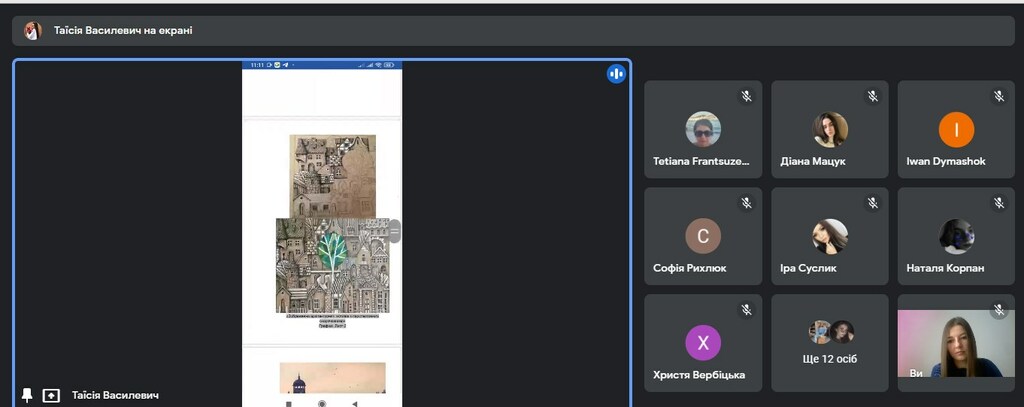1024x407 pixels.
Task: Click Іра Суслик's profile avatar
Action: pyautogui.click(x=829, y=236)
